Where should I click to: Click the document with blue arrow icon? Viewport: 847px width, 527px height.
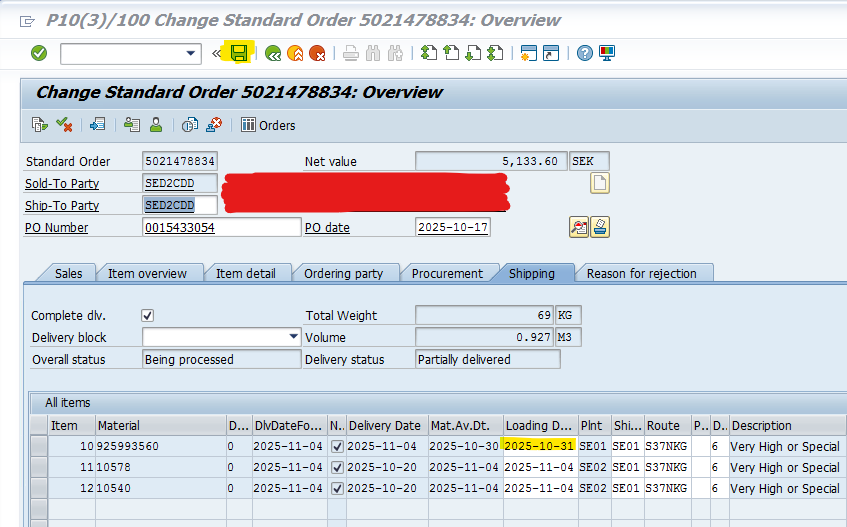coord(98,125)
